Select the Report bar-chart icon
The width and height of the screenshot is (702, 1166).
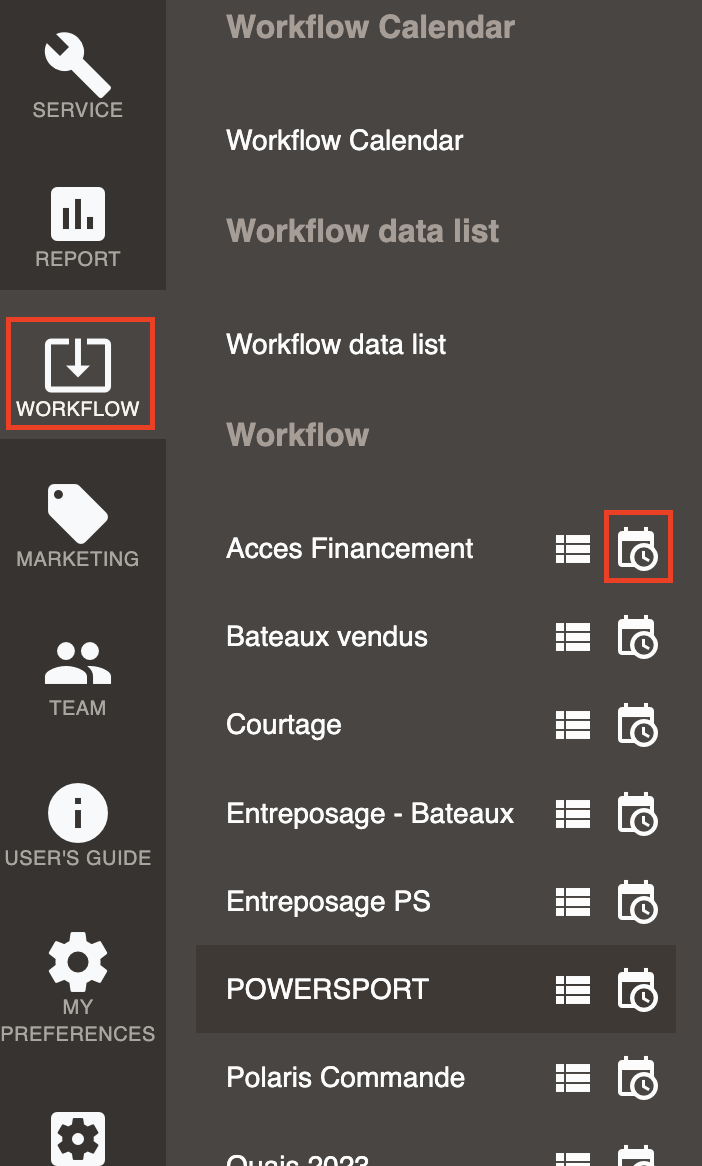pos(77,213)
